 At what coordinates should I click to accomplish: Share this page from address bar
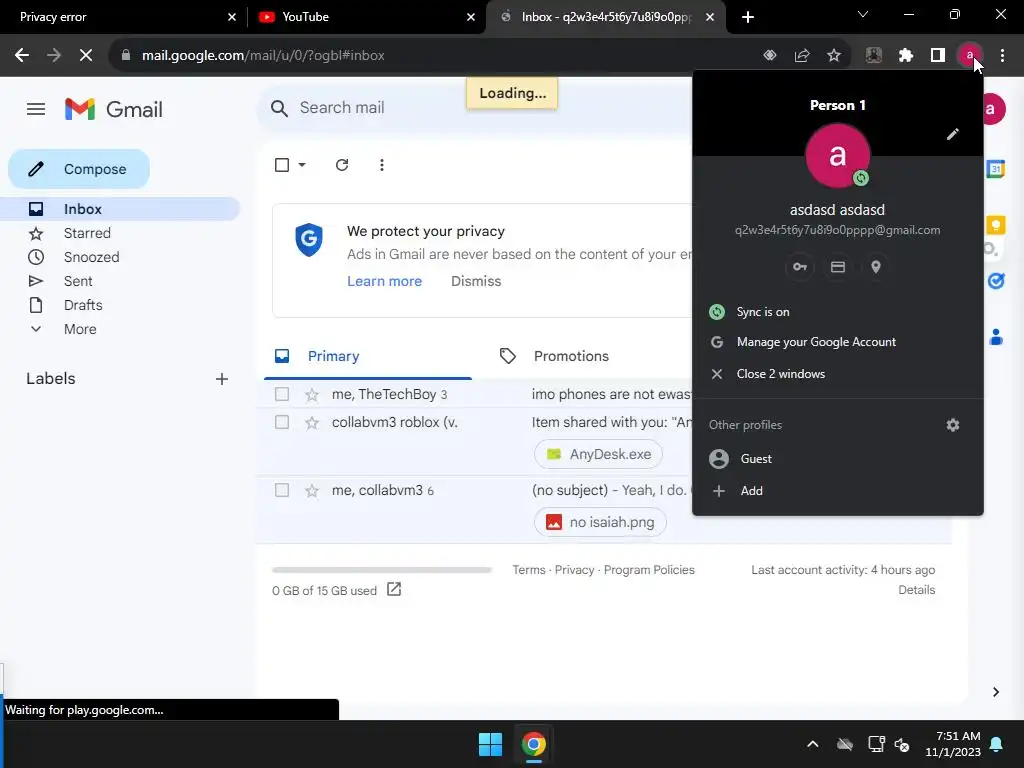coord(802,56)
